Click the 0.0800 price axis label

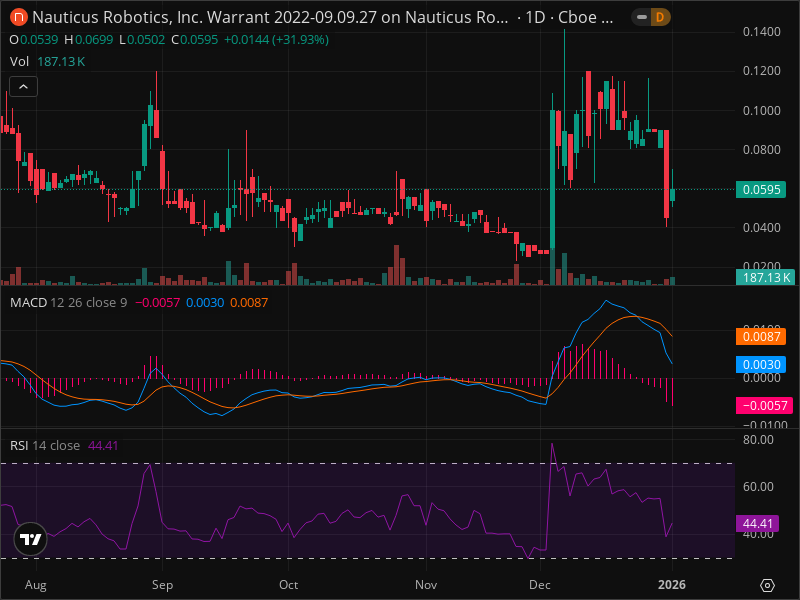[x=761, y=150]
